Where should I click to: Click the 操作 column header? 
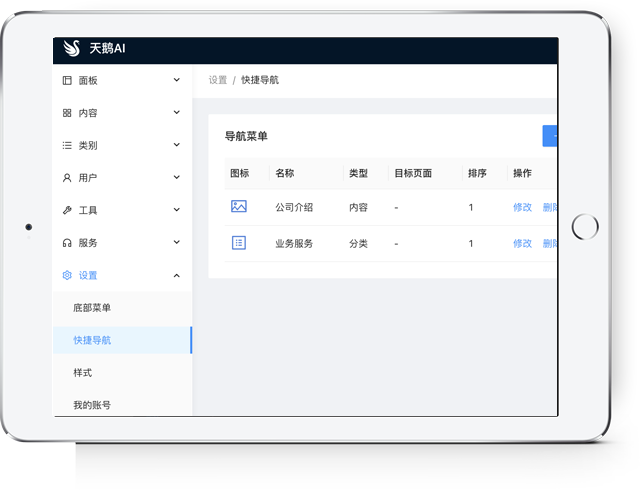[x=522, y=173]
